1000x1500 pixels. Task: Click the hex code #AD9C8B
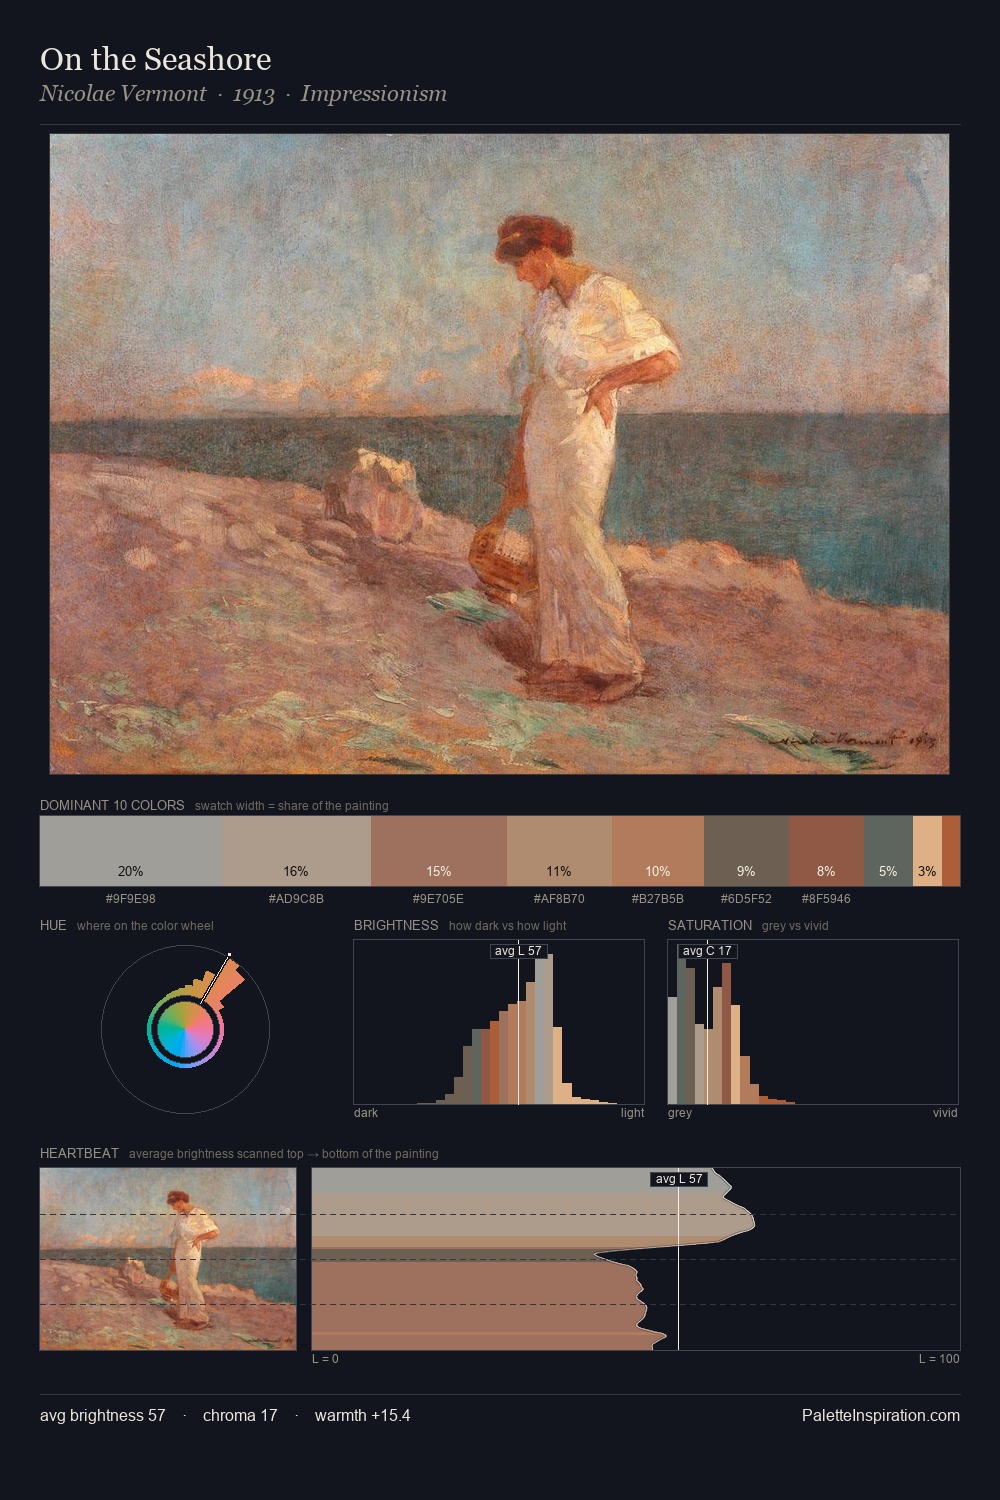[296, 899]
